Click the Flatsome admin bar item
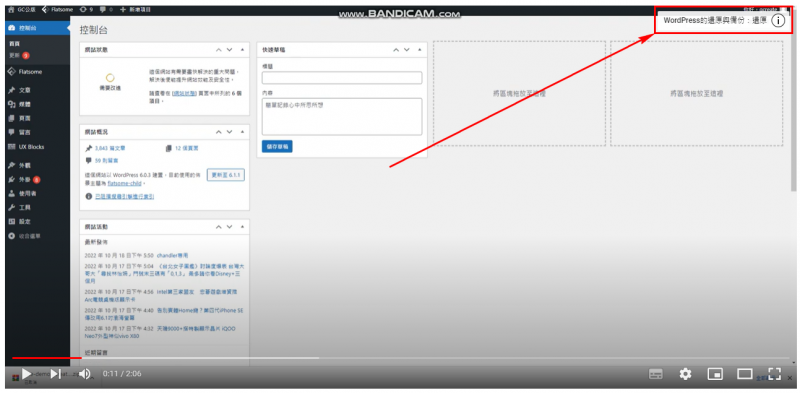800x393 pixels. pyautogui.click(x=58, y=9)
